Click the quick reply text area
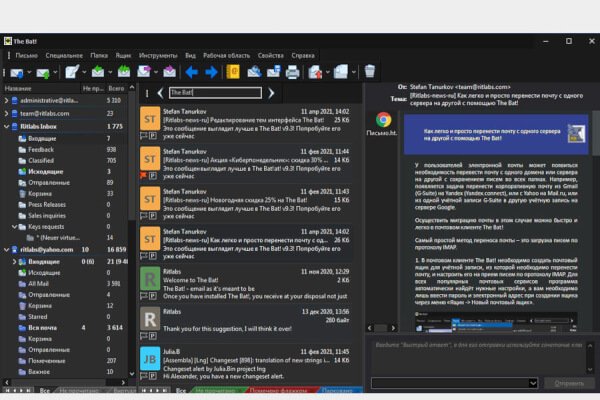Image resolution: width=600 pixels, height=400 pixels. (478, 356)
